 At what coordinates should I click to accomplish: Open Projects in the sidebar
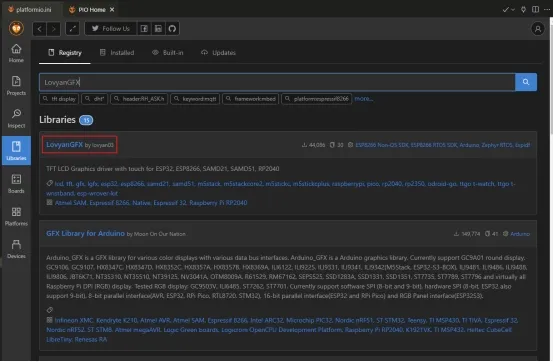tap(16, 86)
